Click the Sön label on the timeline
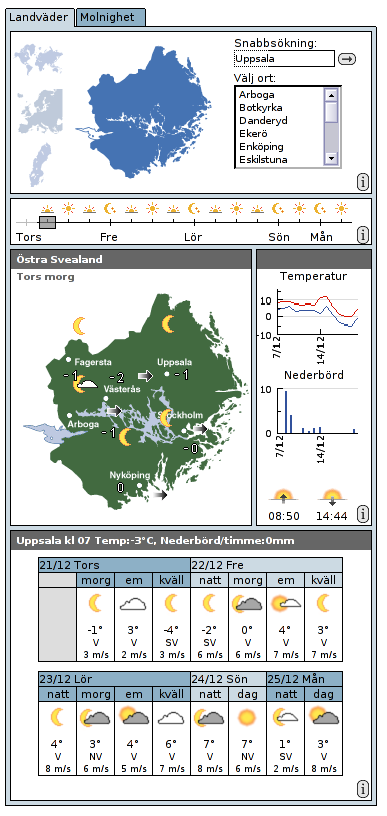 click(279, 237)
